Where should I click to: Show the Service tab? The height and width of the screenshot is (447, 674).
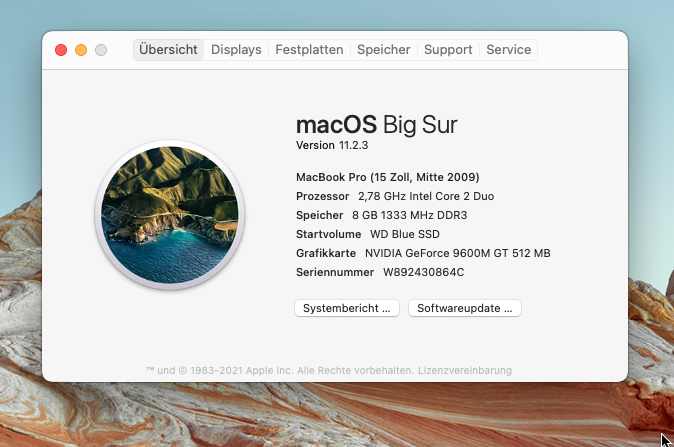(509, 50)
